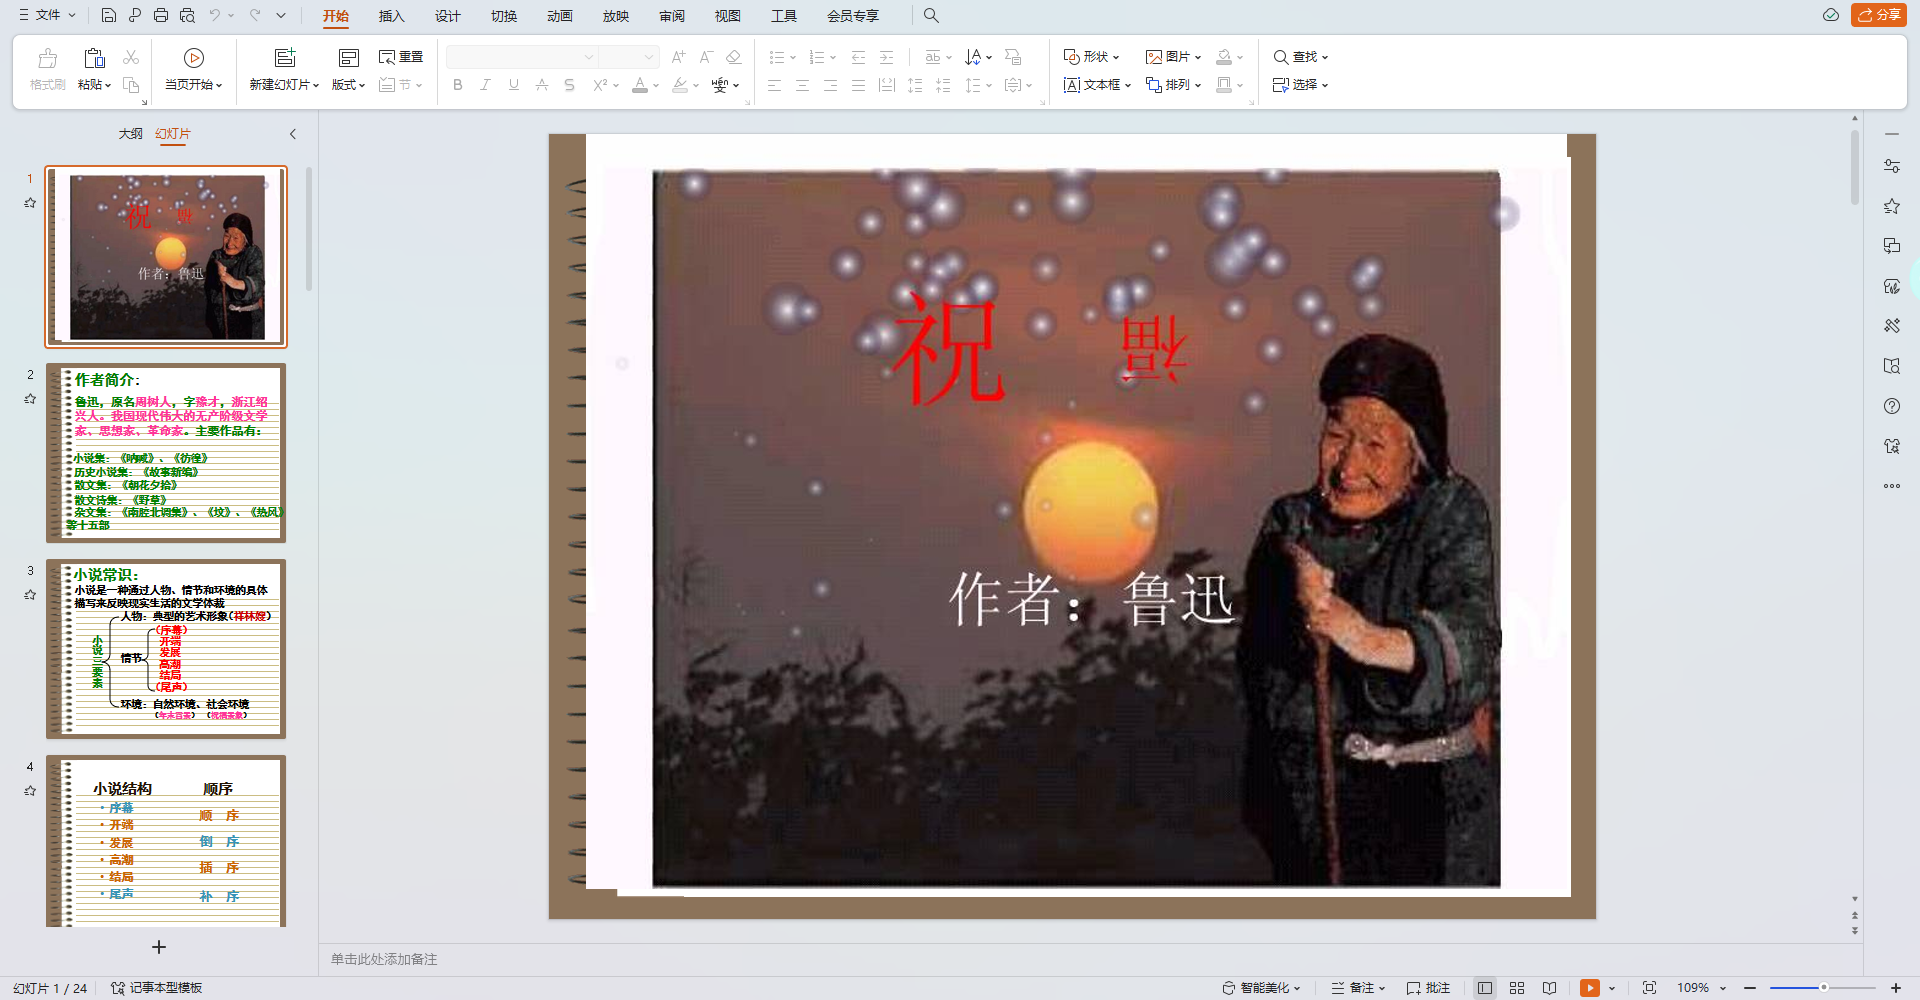
Task: Toggle bold formatting
Action: point(457,85)
